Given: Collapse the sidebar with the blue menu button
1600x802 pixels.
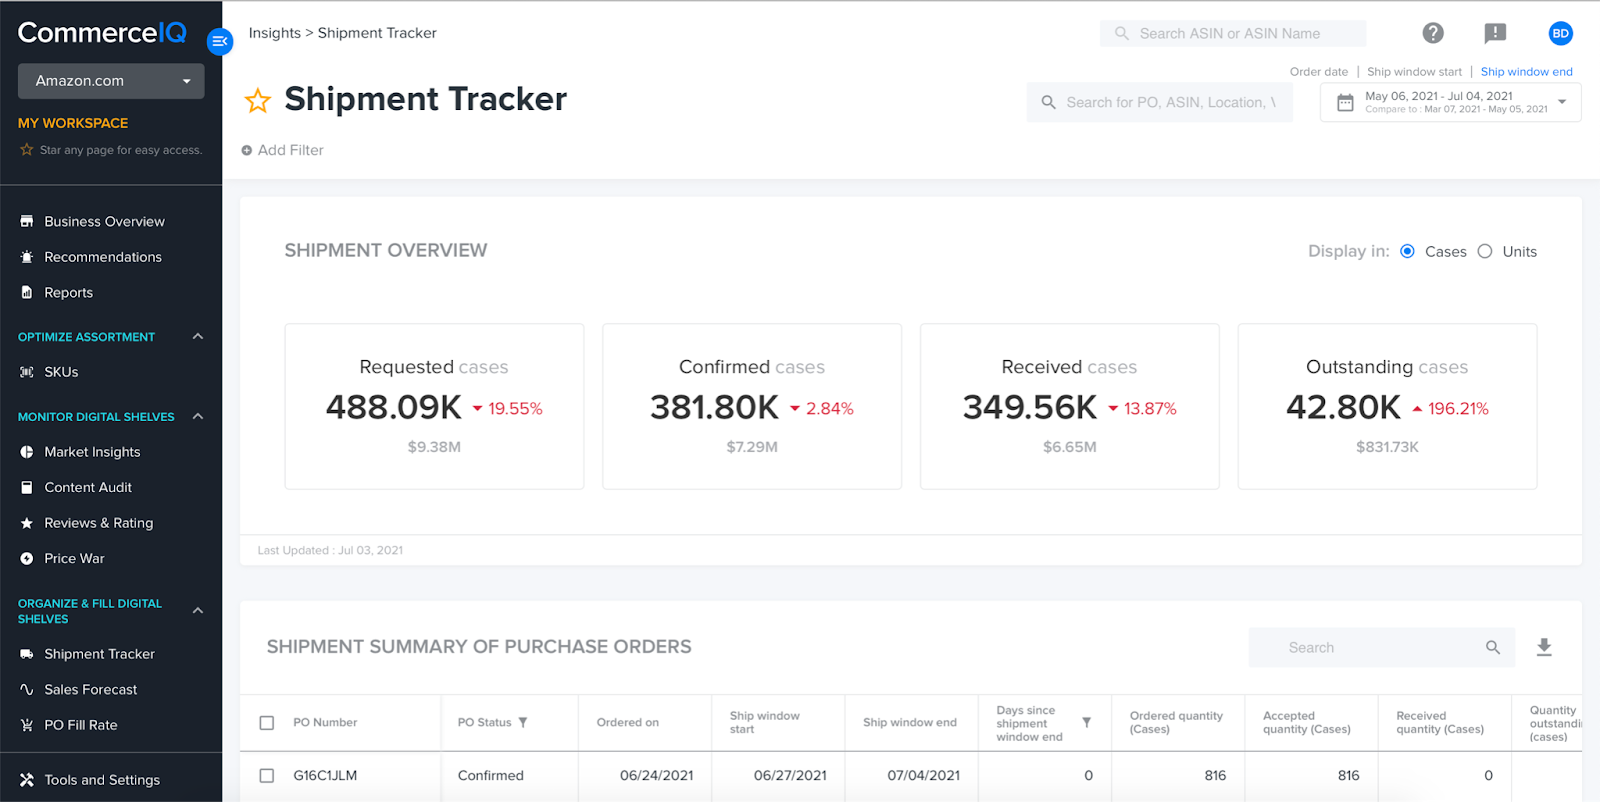Looking at the screenshot, I should [x=220, y=41].
